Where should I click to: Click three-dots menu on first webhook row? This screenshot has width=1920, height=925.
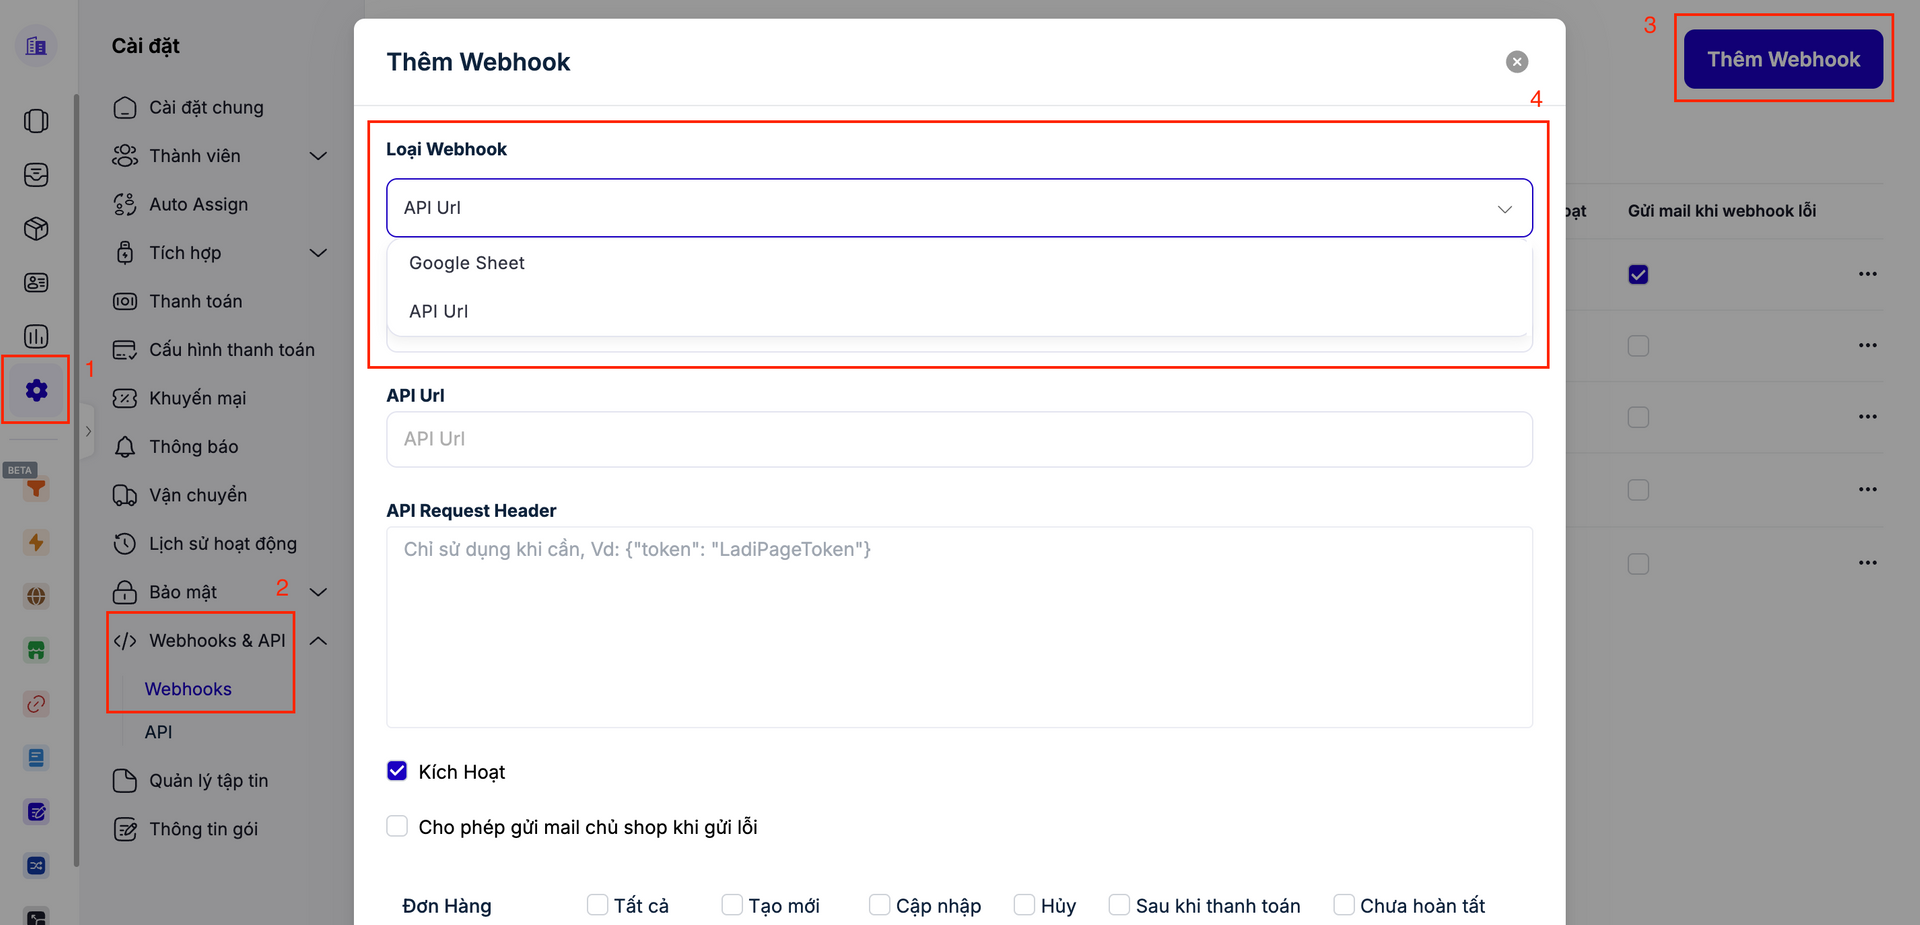[1867, 274]
